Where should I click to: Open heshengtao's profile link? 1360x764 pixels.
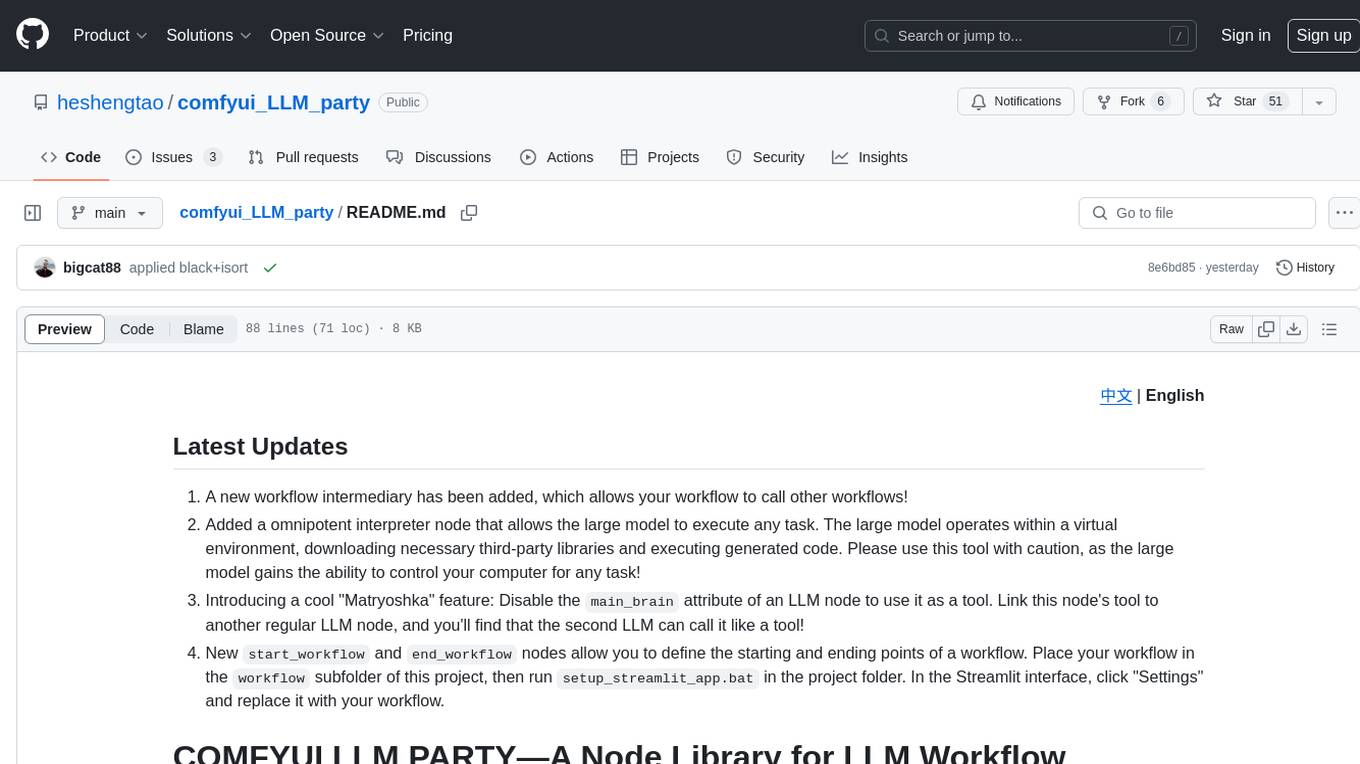pos(110,102)
